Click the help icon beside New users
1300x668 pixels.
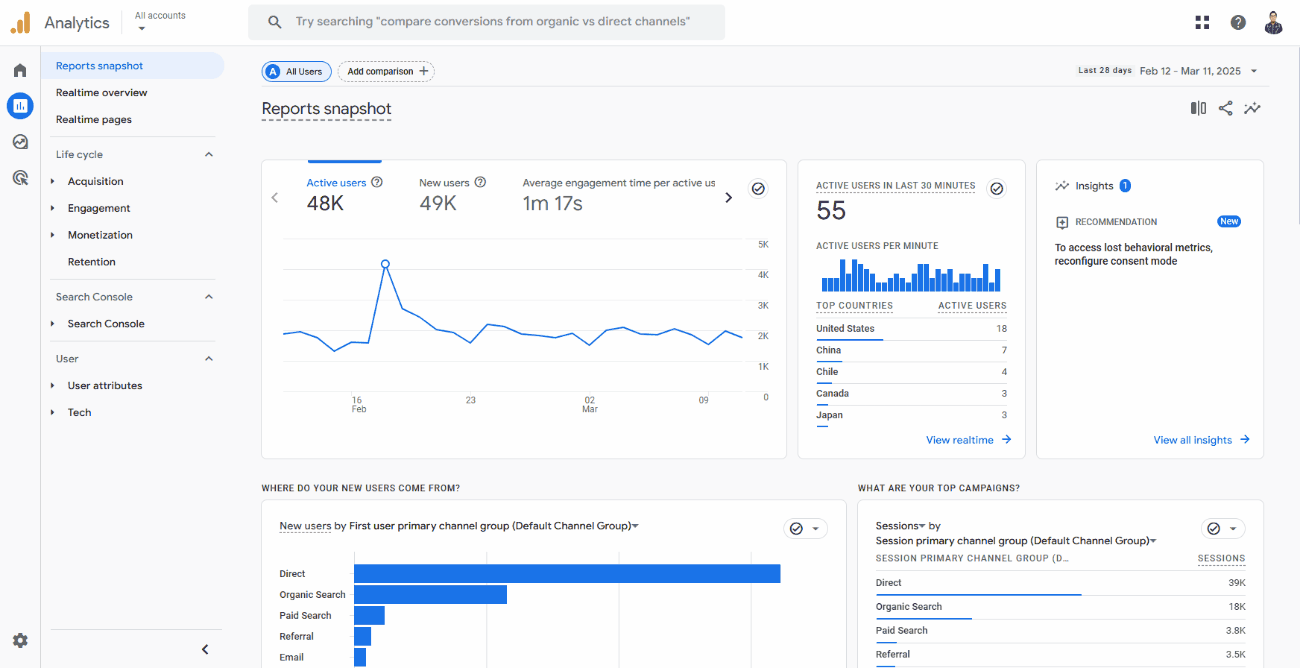(480, 183)
